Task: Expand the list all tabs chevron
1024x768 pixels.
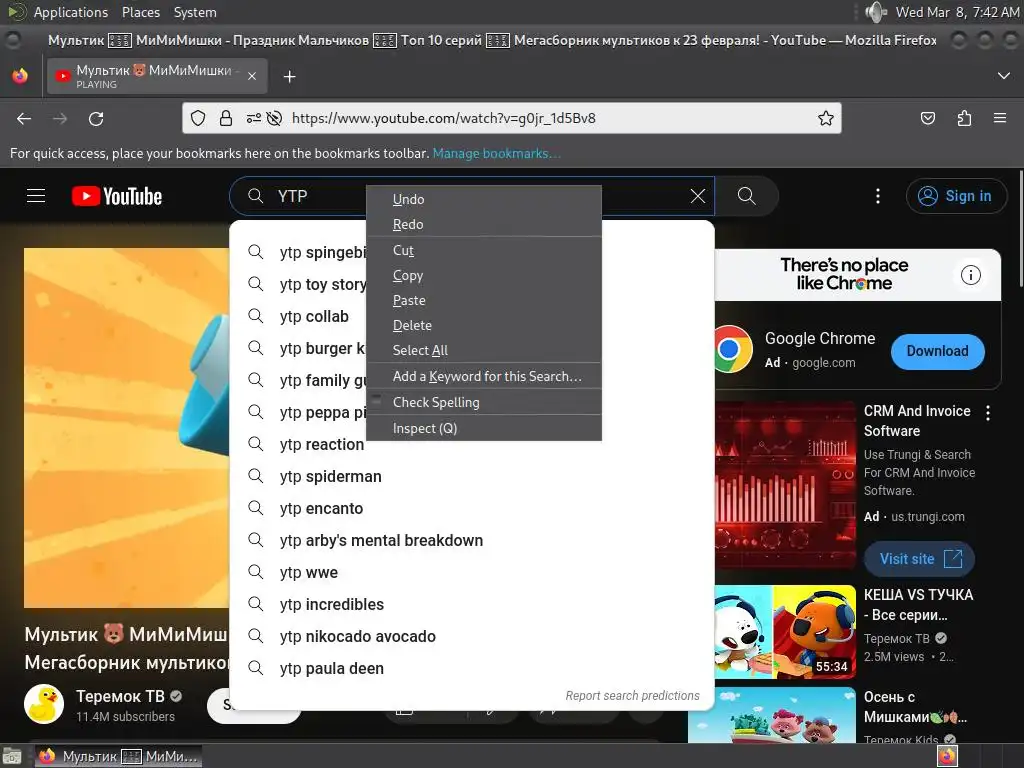Action: coord(1004,76)
